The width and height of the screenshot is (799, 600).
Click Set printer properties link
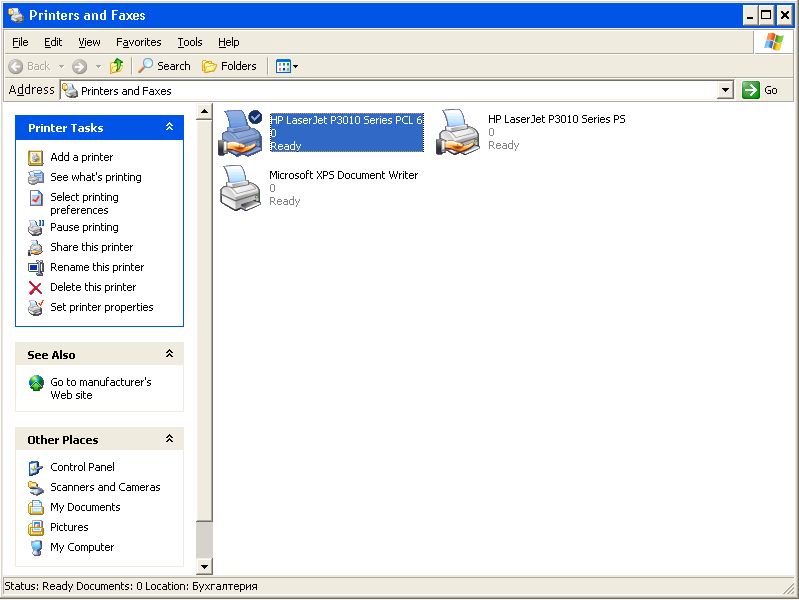102,307
